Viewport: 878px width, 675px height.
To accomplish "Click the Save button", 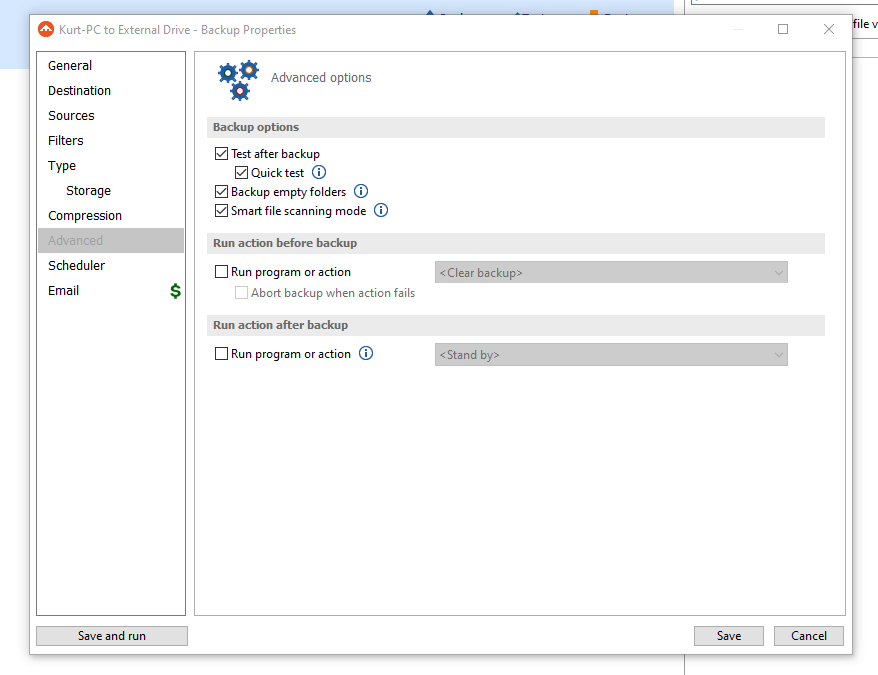I will click(728, 636).
